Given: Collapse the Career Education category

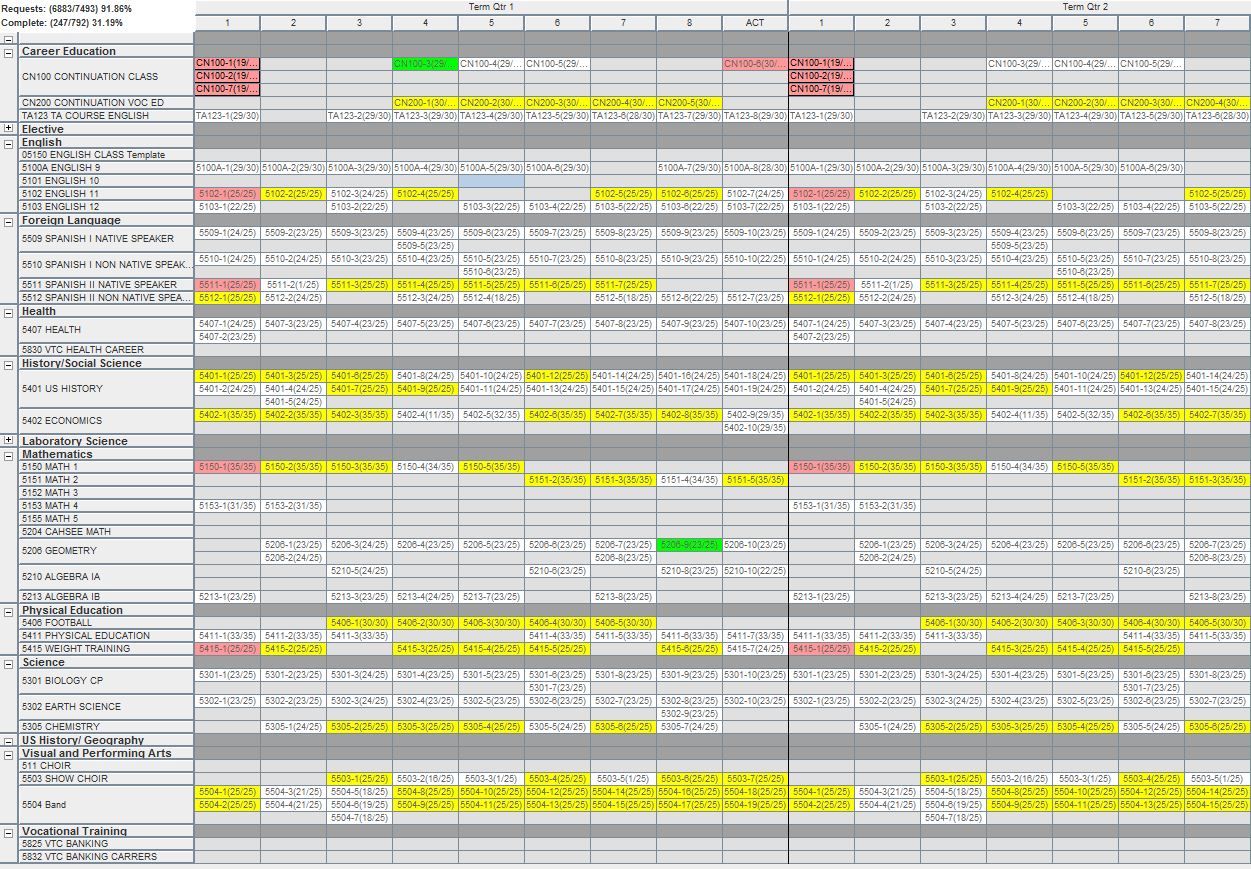Looking at the screenshot, I should [x=9, y=52].
